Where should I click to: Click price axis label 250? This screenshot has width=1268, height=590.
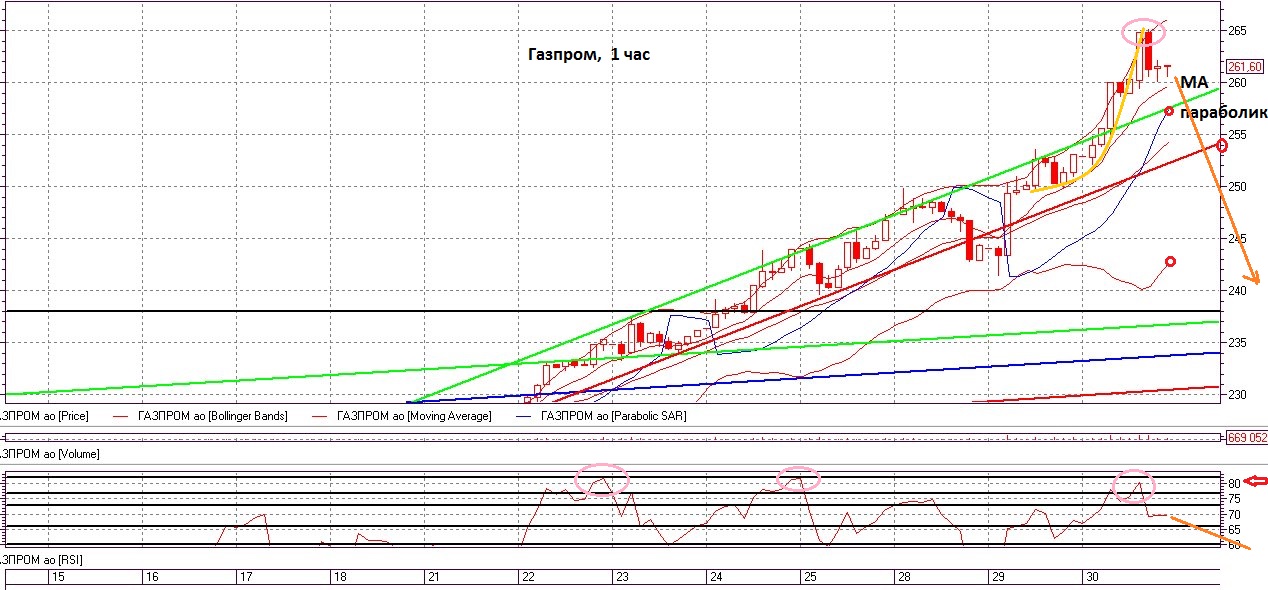pyautogui.click(x=1236, y=187)
